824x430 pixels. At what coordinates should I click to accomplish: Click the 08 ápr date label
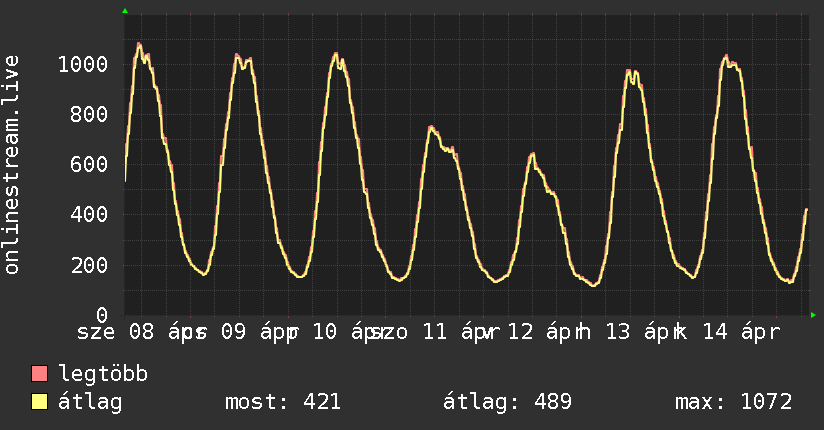click(x=167, y=332)
